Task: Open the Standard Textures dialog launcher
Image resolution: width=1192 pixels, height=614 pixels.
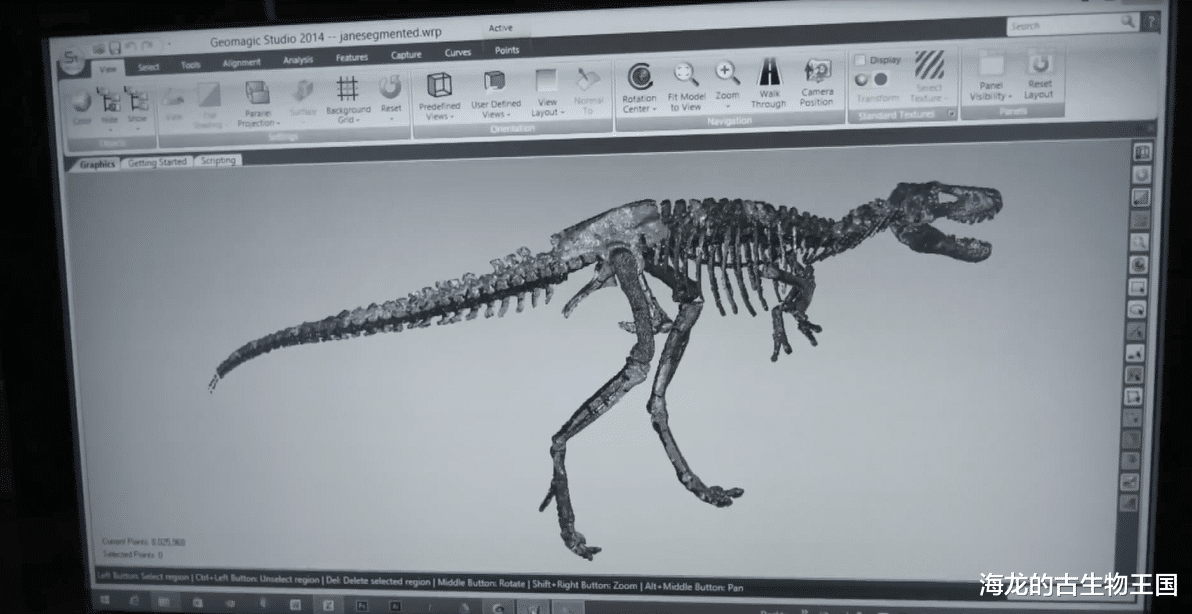Action: 951,115
